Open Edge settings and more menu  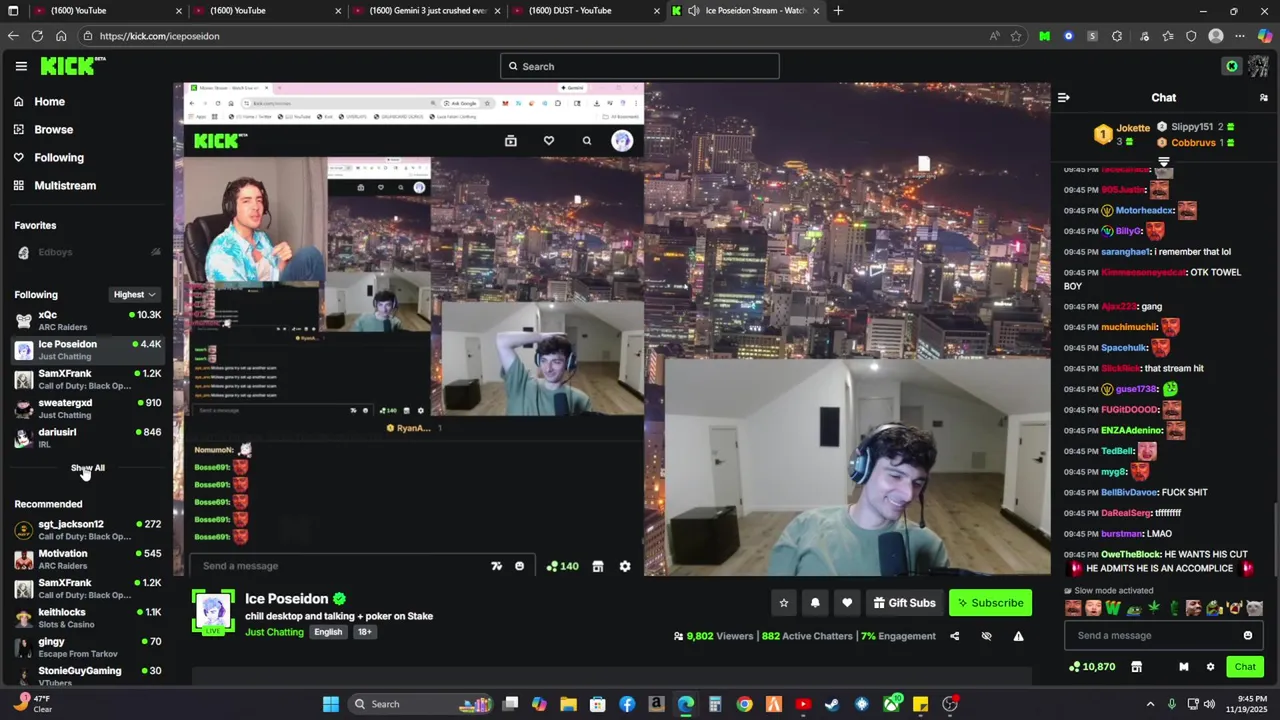(1240, 36)
